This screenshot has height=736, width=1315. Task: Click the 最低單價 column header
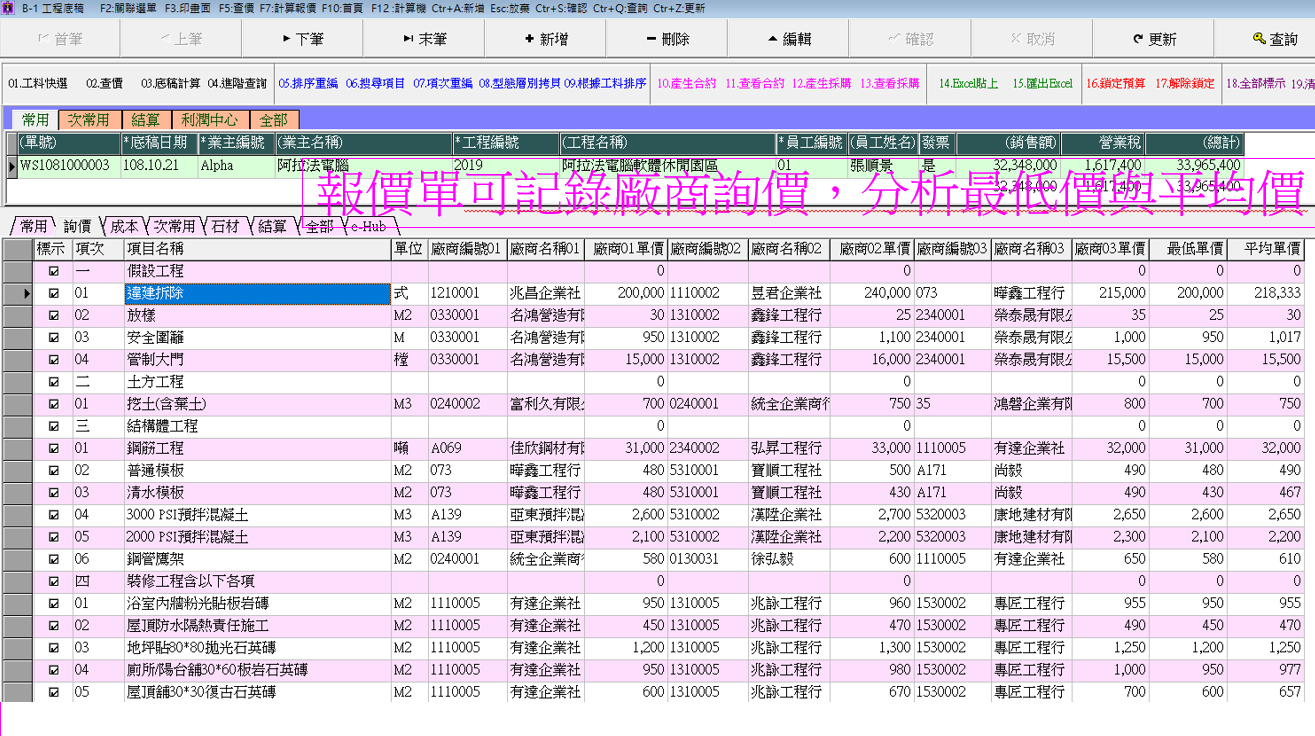[1189, 249]
